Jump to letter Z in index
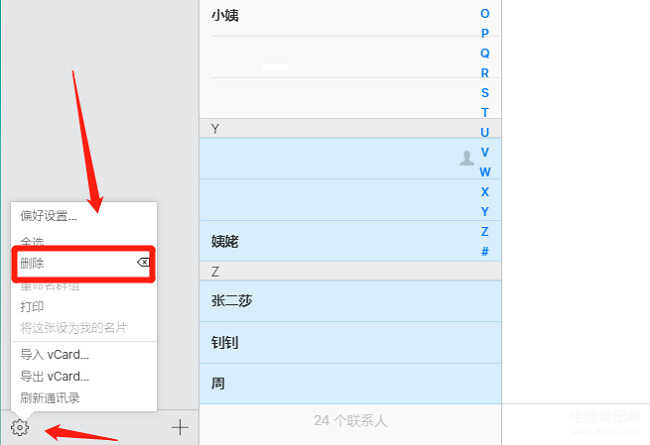 [485, 231]
